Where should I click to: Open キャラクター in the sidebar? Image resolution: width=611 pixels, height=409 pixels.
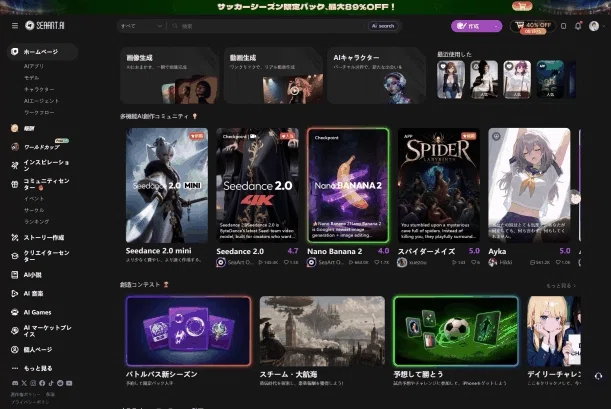pos(39,89)
